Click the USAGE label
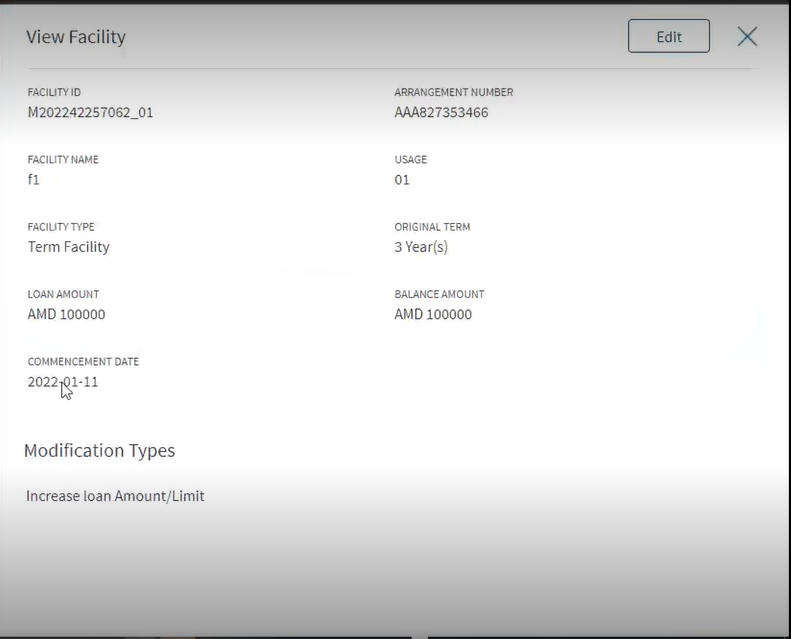791x639 pixels. coord(411,159)
